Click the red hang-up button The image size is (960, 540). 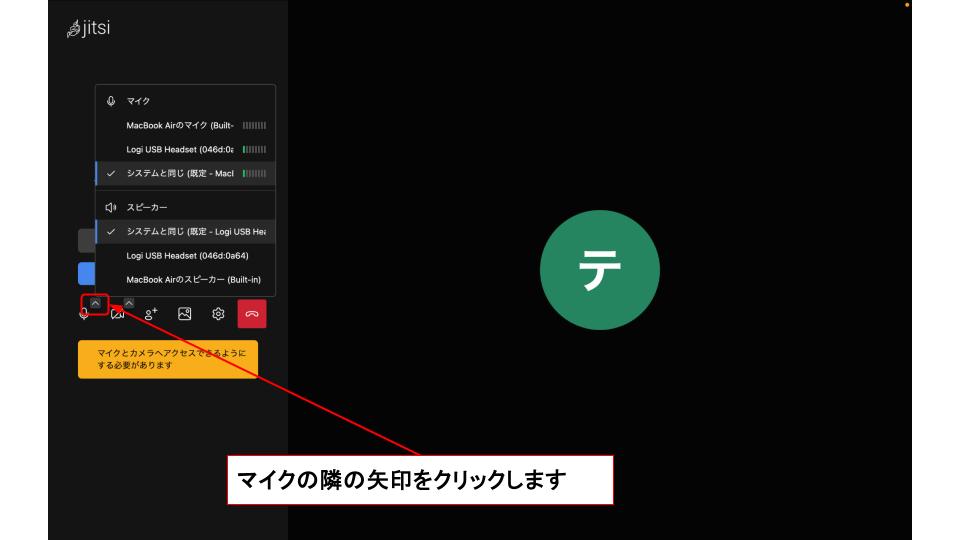(252, 314)
